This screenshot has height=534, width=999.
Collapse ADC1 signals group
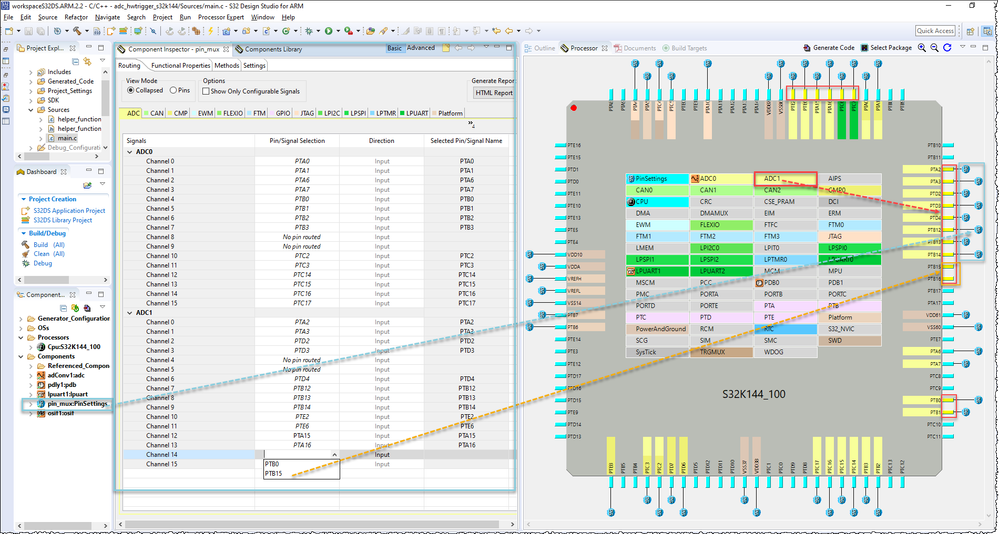[131, 313]
